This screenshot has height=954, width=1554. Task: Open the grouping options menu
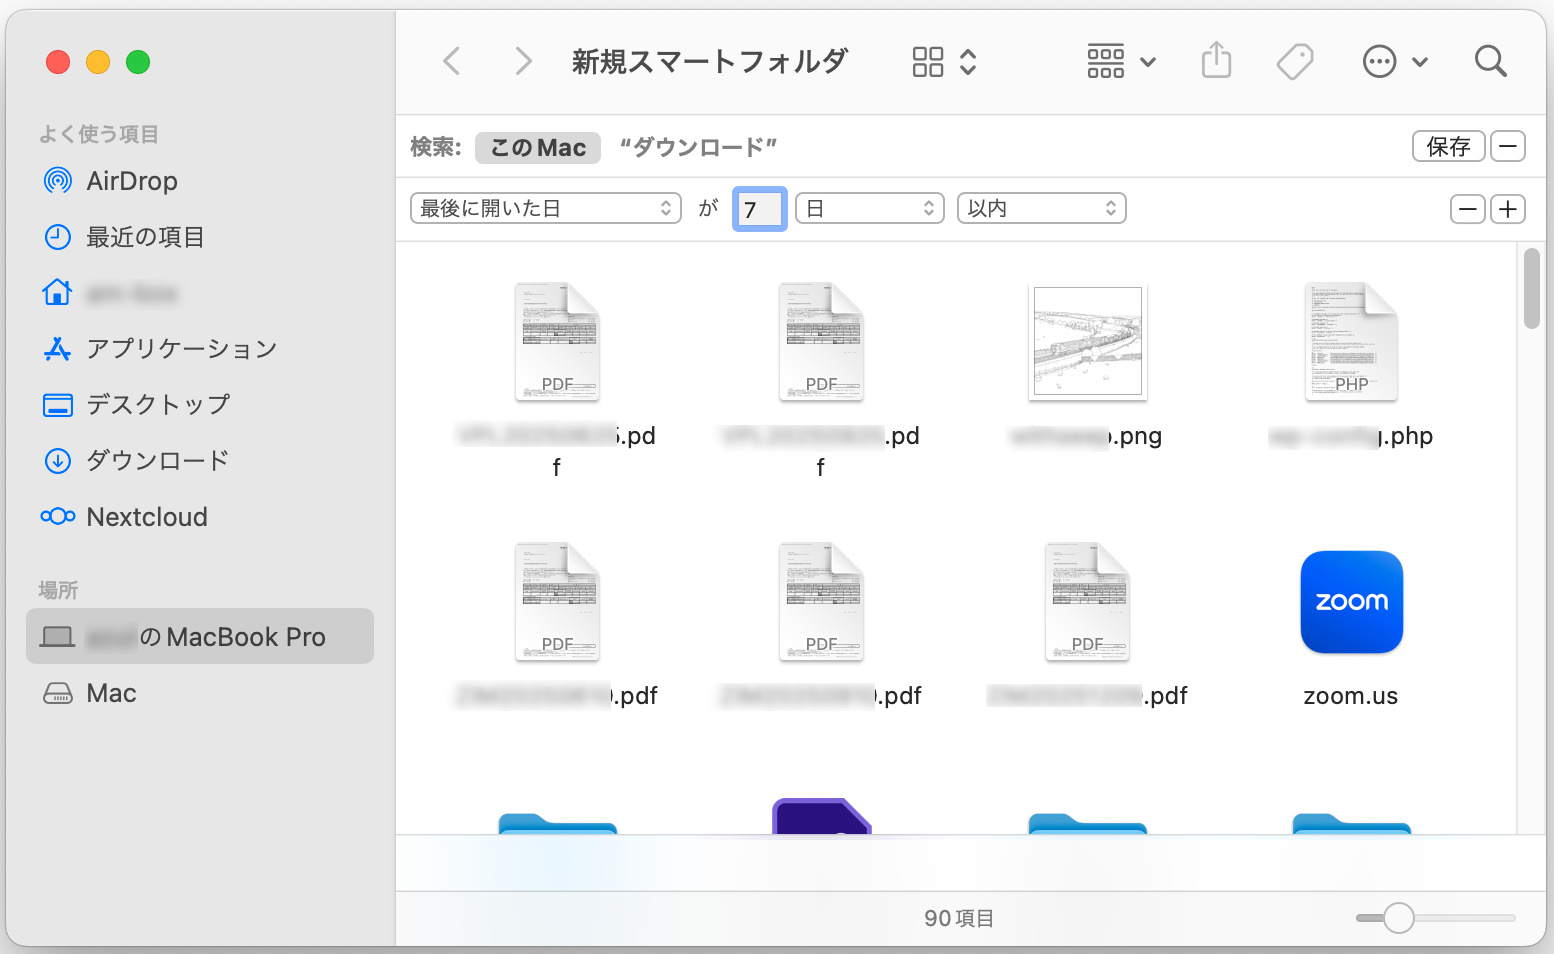coord(1120,62)
